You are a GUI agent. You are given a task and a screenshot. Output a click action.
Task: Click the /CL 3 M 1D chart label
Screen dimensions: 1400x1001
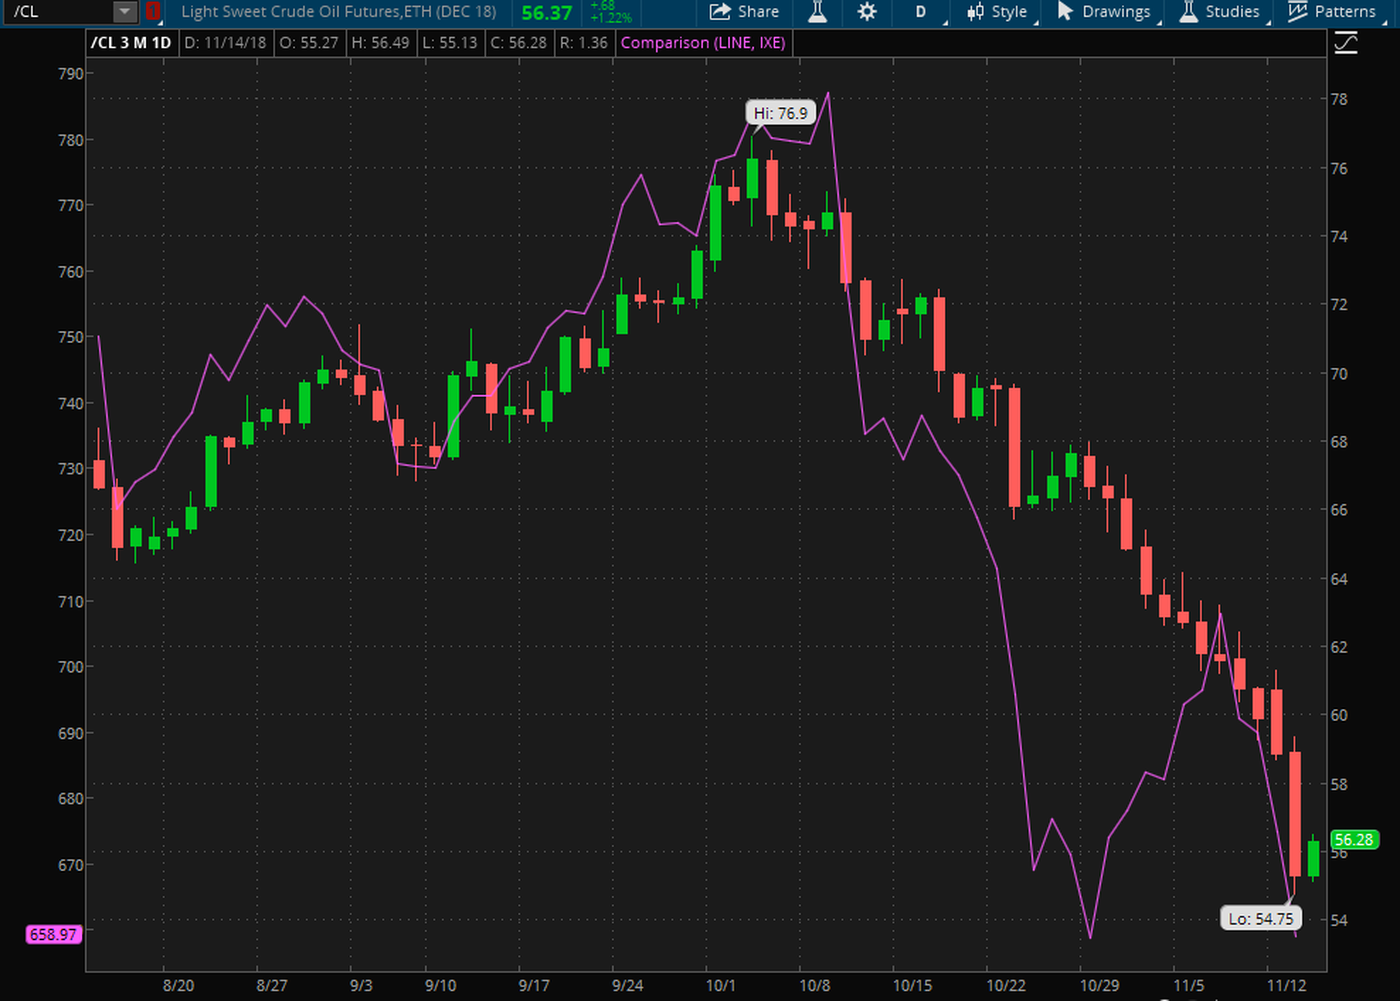pyautogui.click(x=131, y=43)
